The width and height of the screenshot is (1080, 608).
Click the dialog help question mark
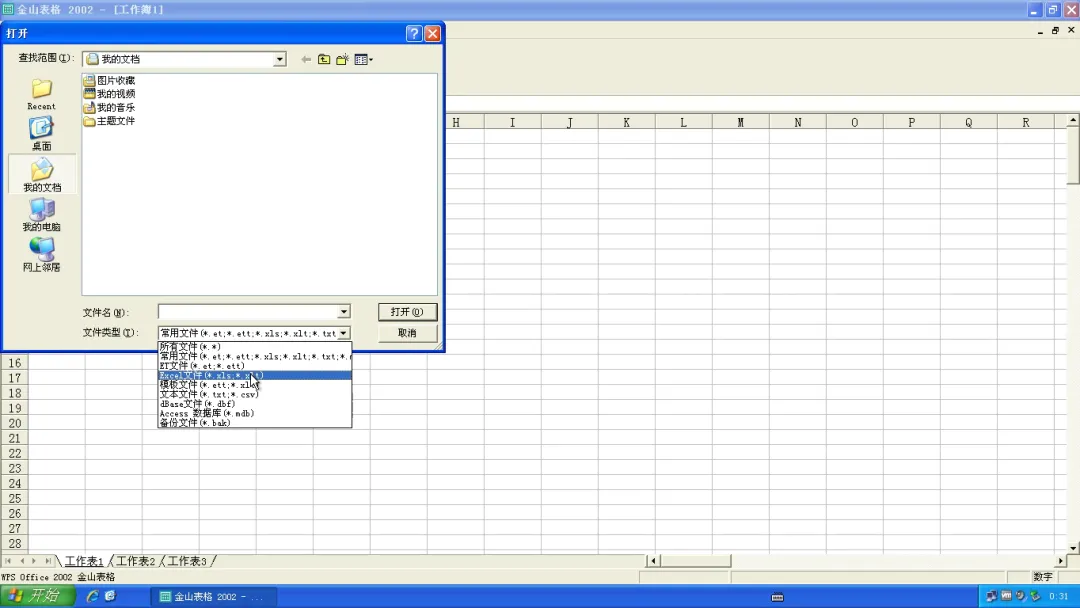click(414, 34)
